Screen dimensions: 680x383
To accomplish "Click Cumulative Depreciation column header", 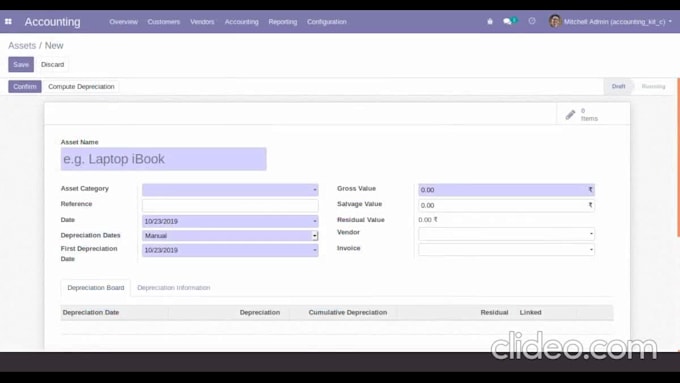I will coord(348,312).
